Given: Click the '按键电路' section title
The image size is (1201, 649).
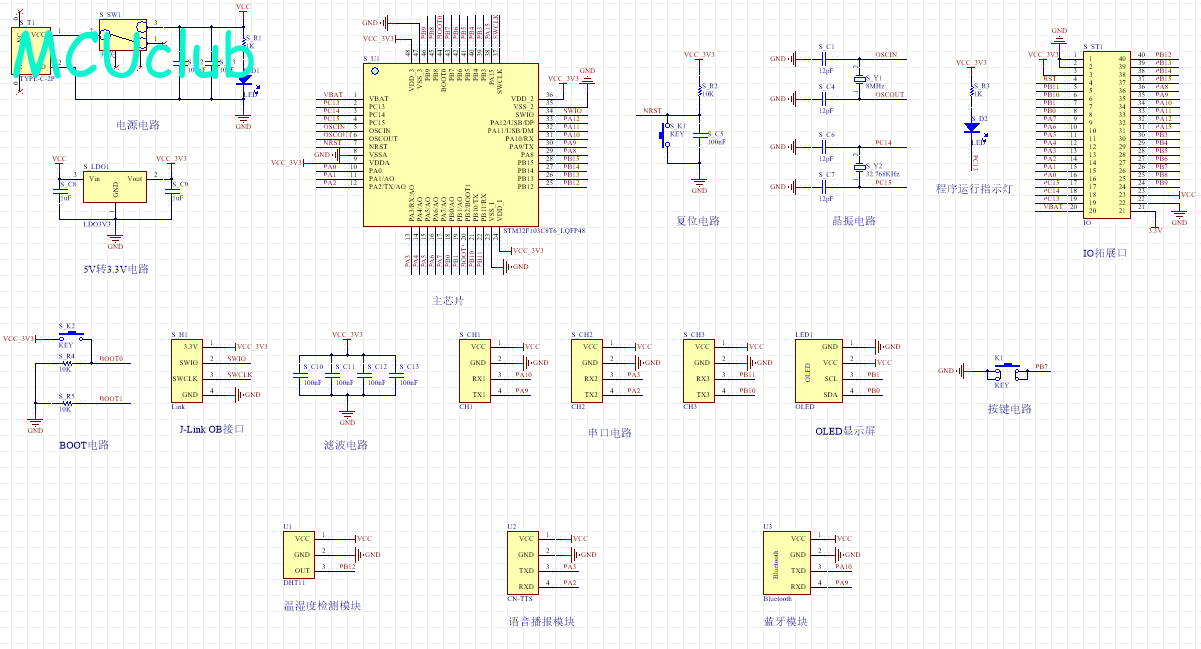Looking at the screenshot, I should (1010, 409).
